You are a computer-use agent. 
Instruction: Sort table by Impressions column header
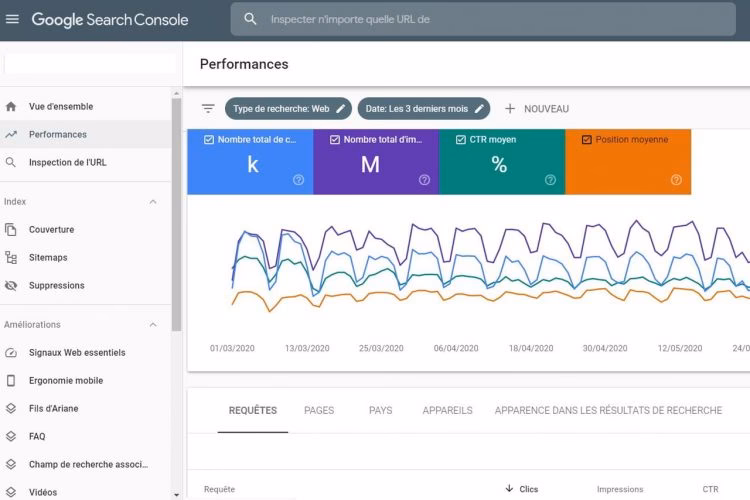coord(620,489)
